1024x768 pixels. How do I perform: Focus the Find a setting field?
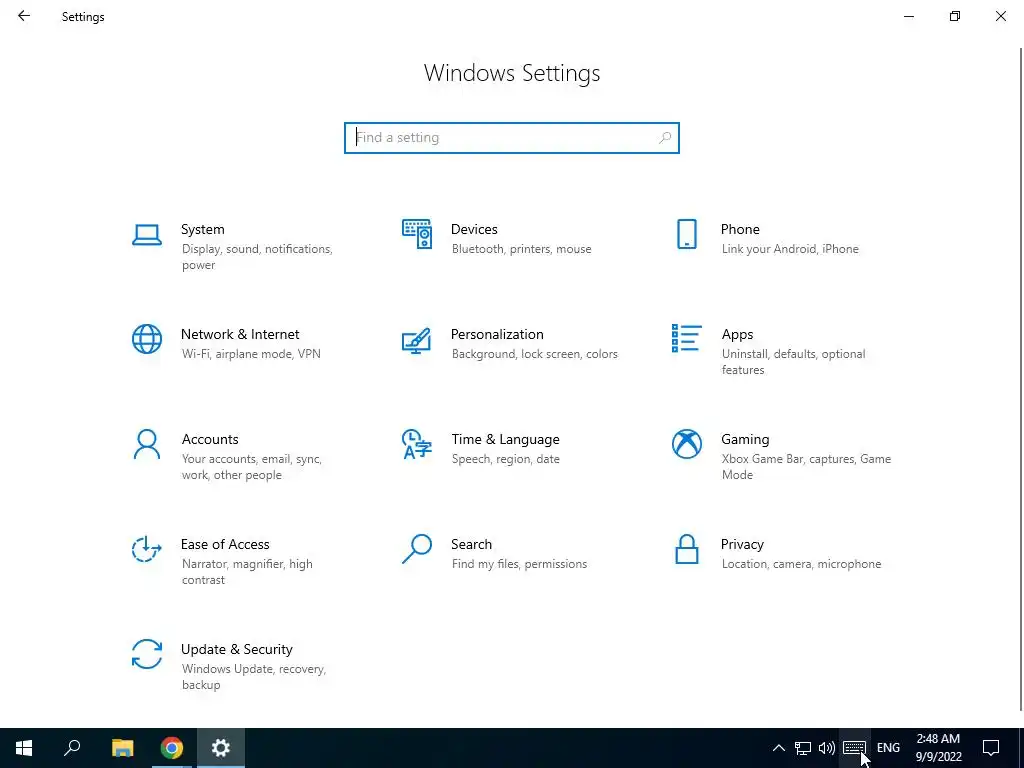point(512,138)
